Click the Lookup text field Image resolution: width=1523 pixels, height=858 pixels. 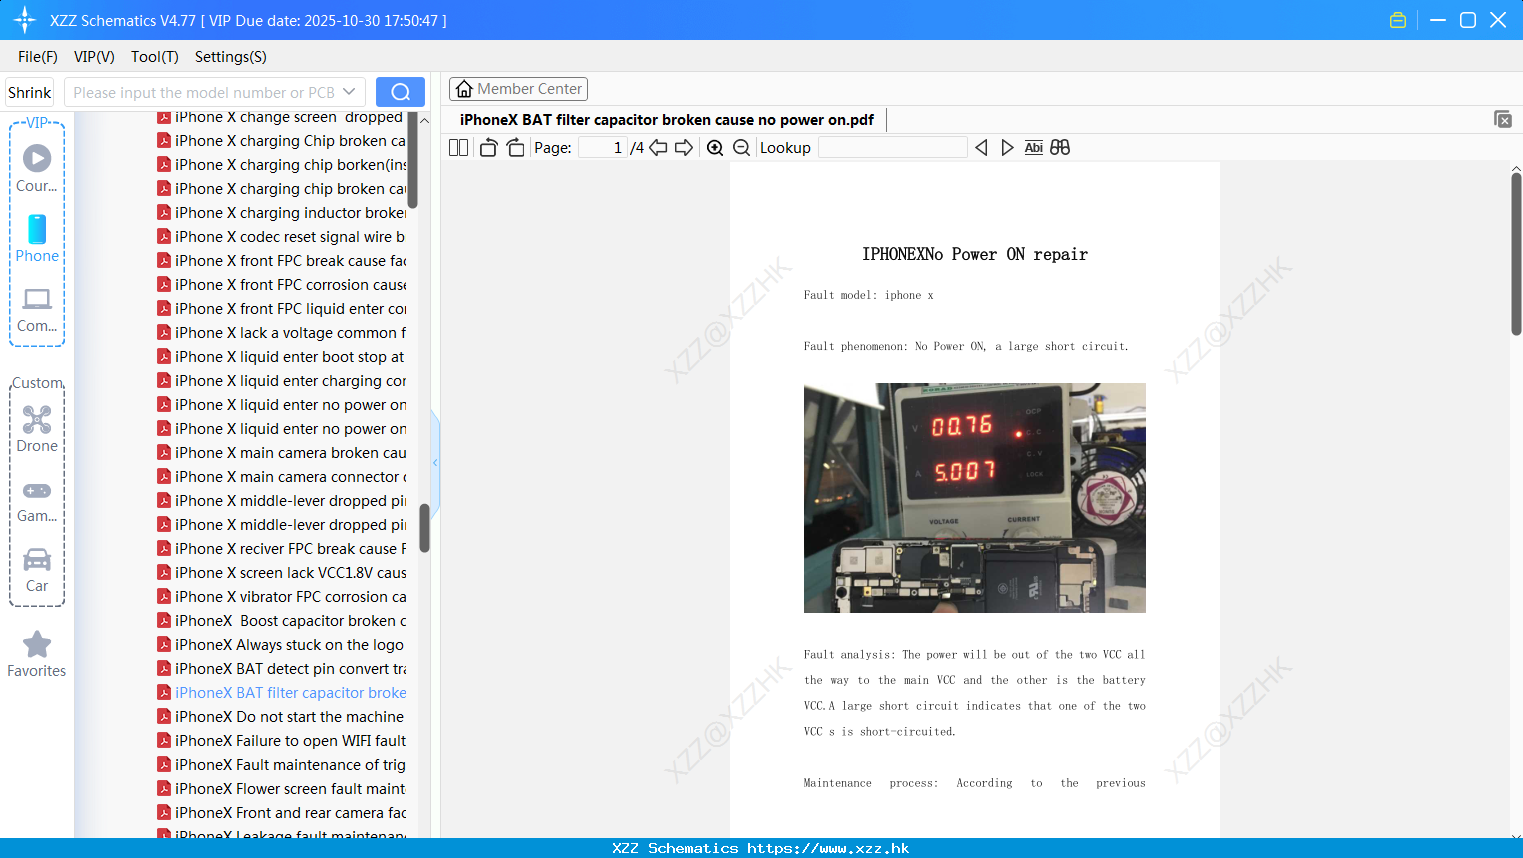(x=892, y=148)
